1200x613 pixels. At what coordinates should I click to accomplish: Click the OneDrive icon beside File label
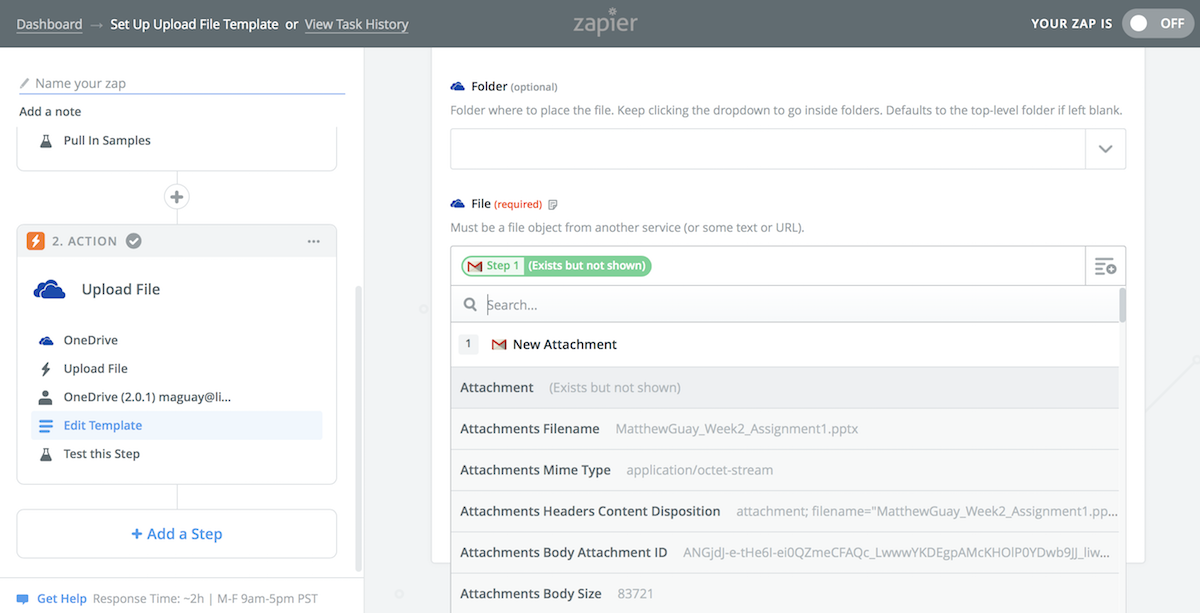click(x=458, y=204)
